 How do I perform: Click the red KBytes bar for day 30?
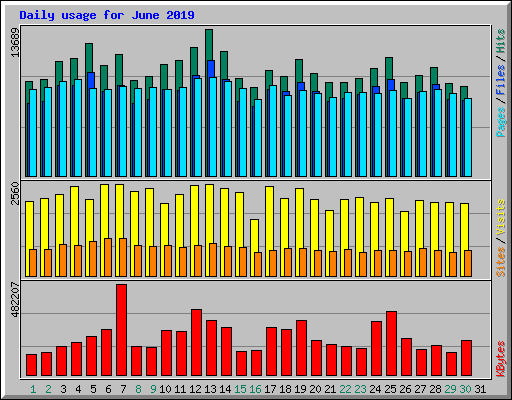click(467, 358)
